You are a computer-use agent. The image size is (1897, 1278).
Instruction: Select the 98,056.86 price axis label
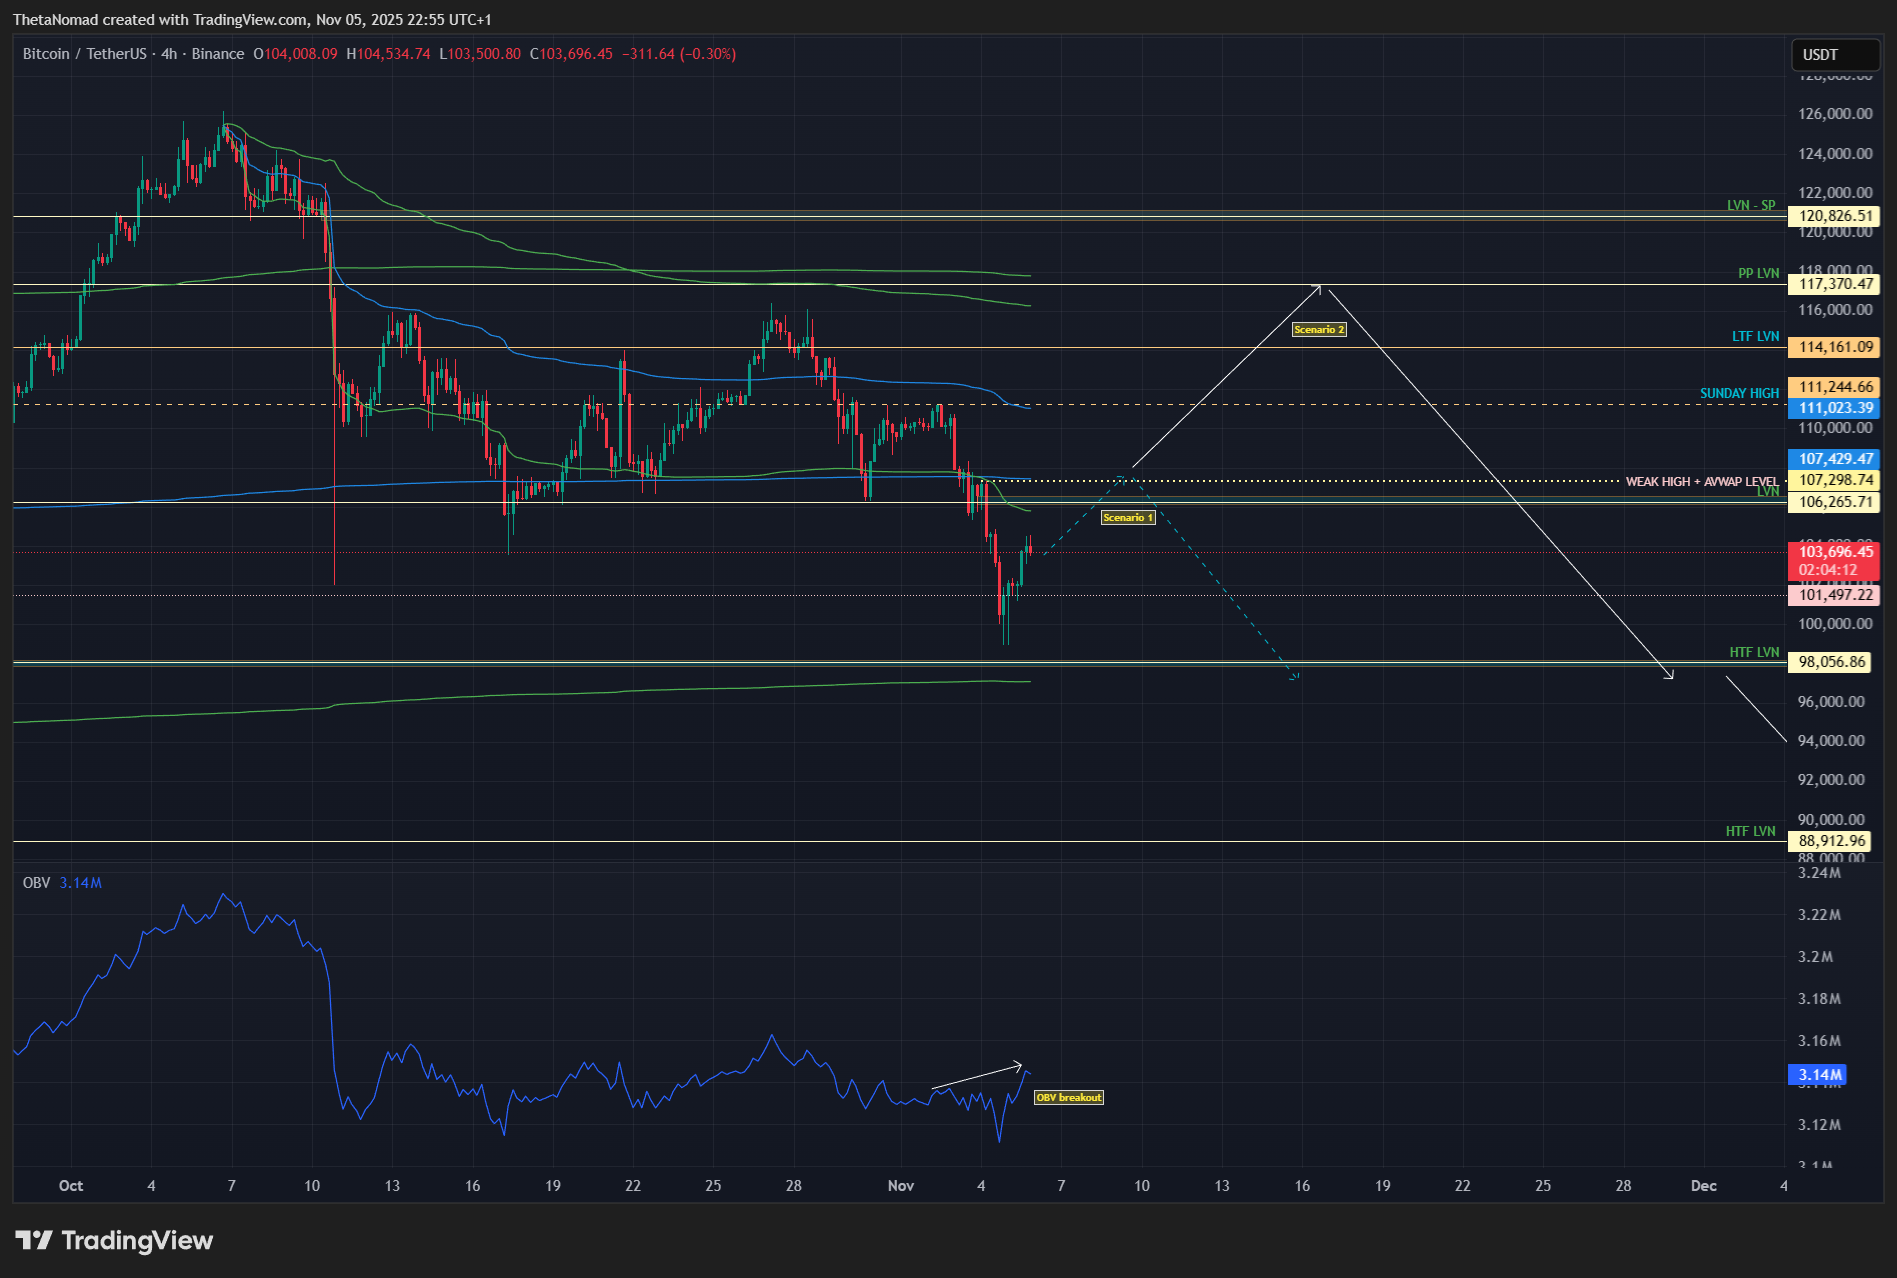(x=1831, y=662)
